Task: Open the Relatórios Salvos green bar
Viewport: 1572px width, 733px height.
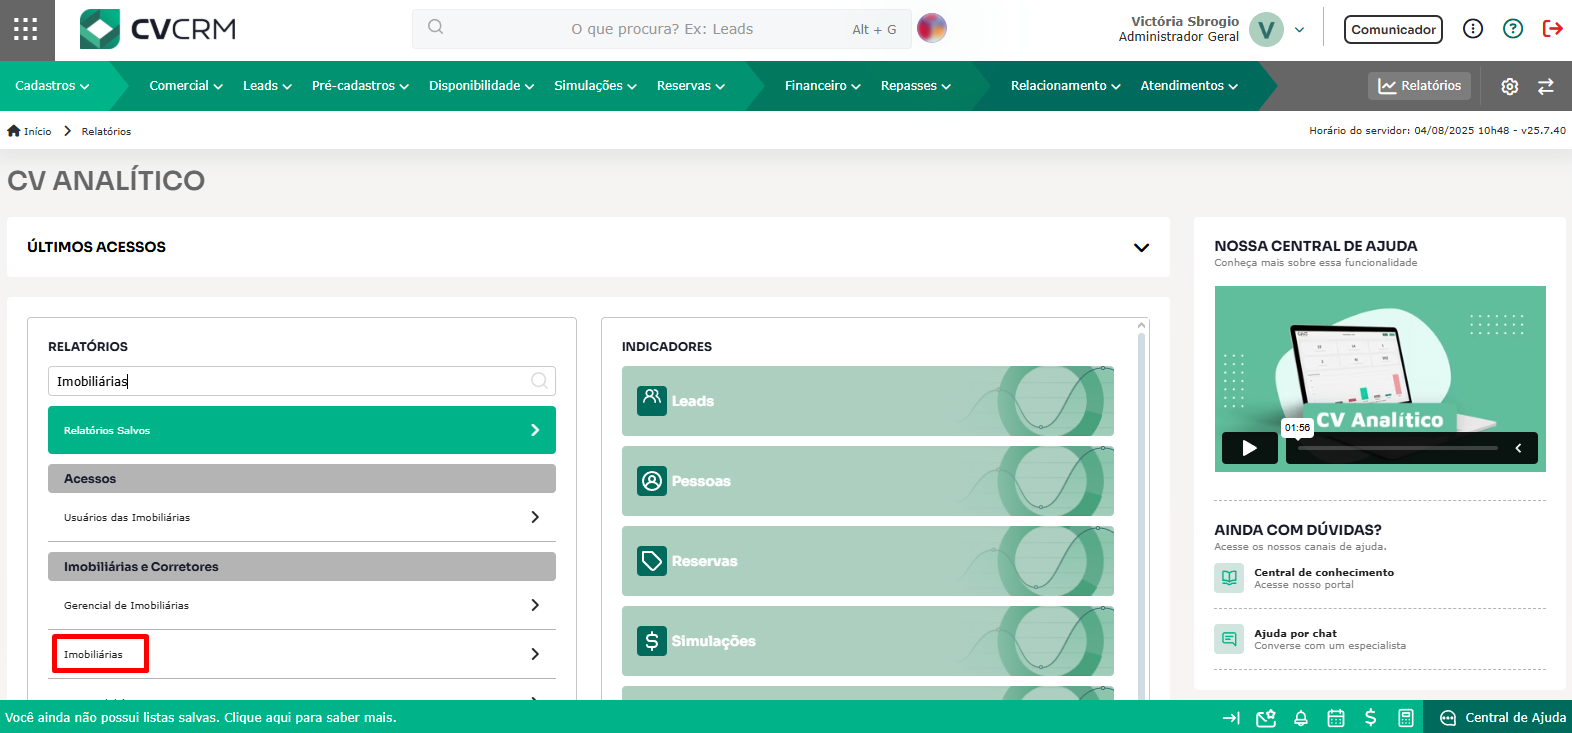Action: [x=302, y=430]
